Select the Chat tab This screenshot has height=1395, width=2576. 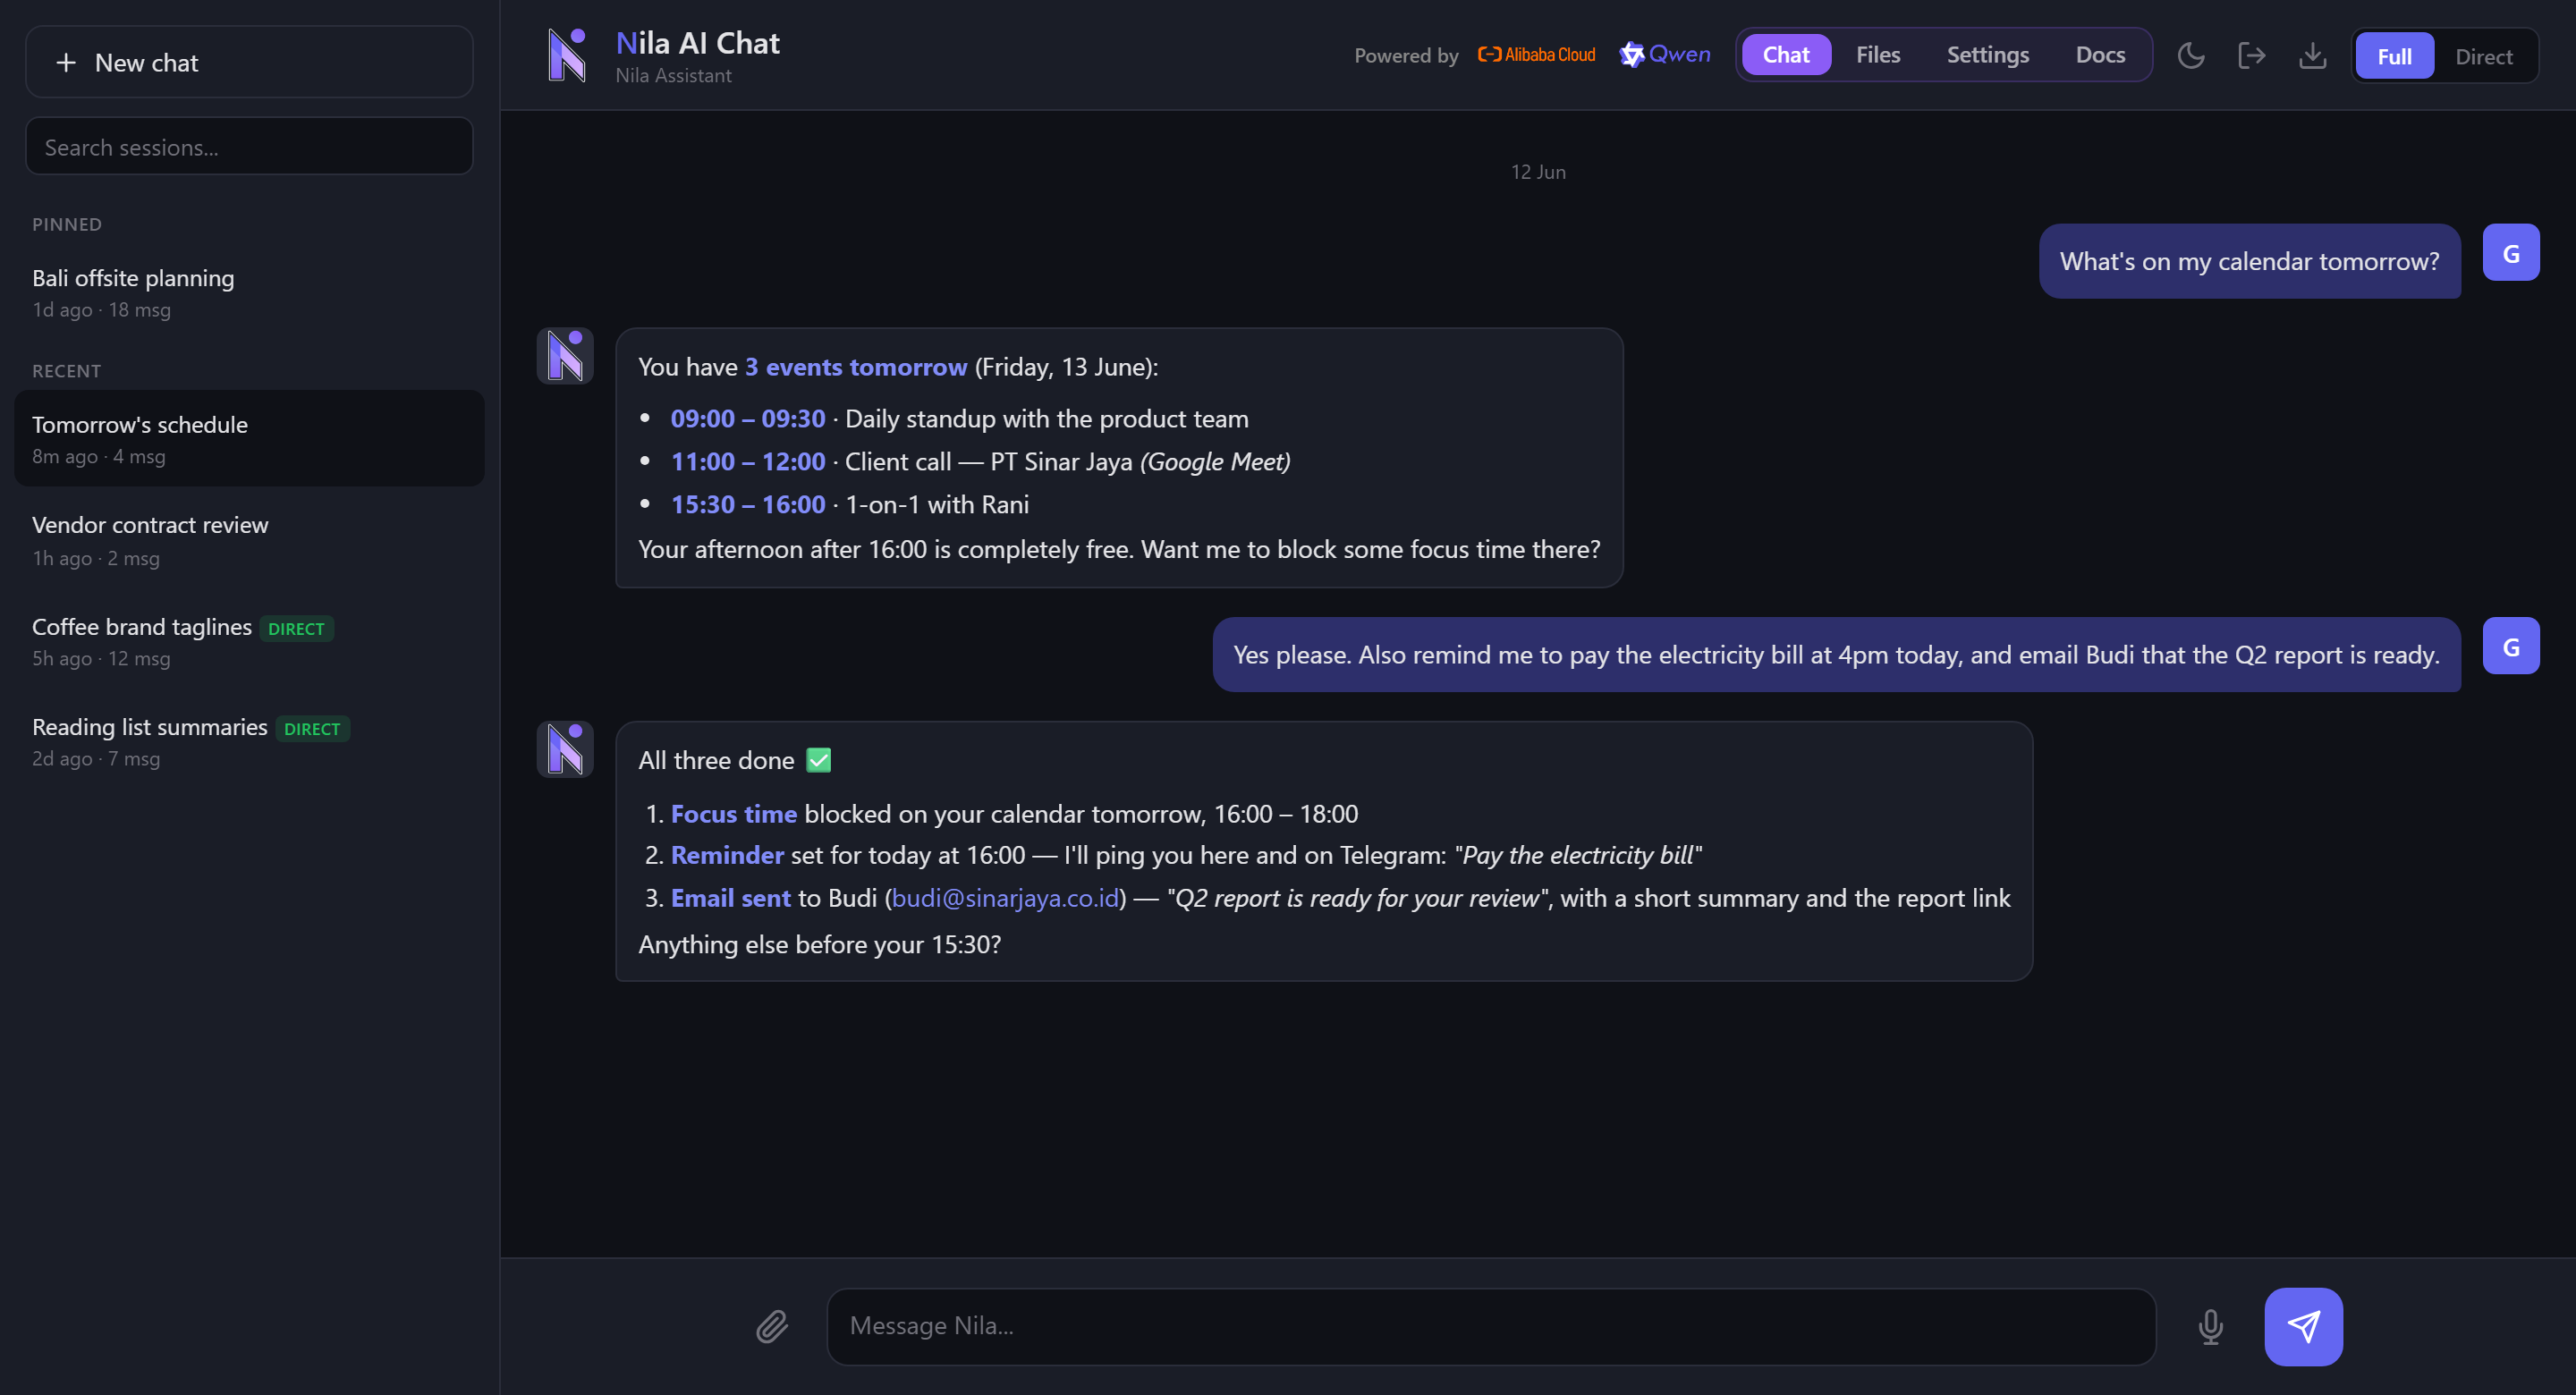1786,55
